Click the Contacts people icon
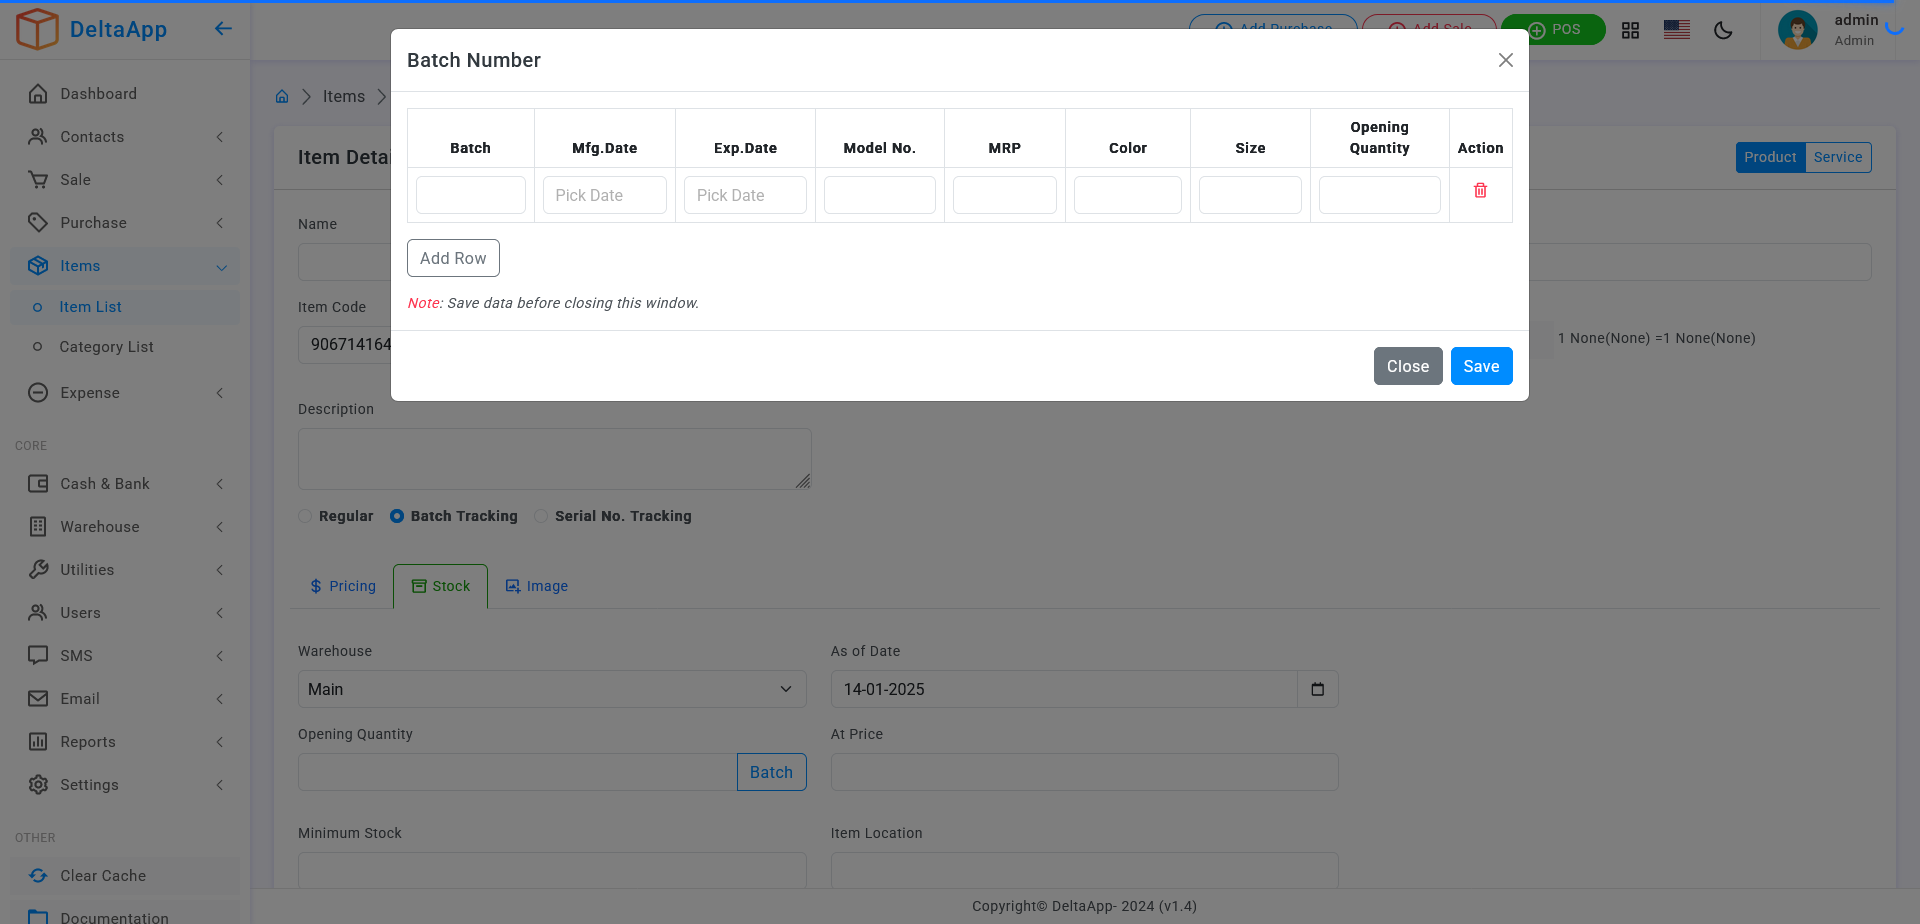This screenshot has height=924, width=1920. [38, 137]
